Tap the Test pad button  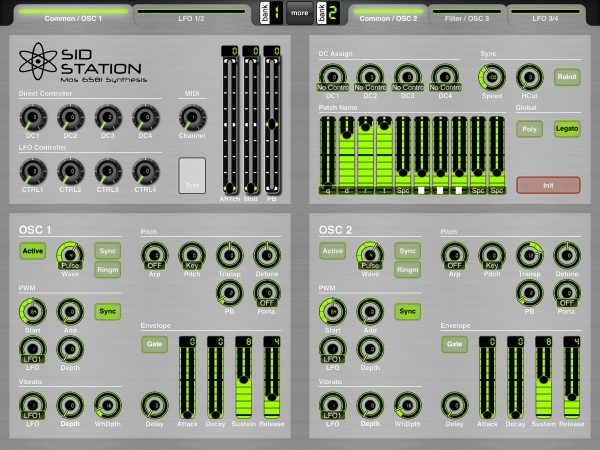[x=192, y=176]
